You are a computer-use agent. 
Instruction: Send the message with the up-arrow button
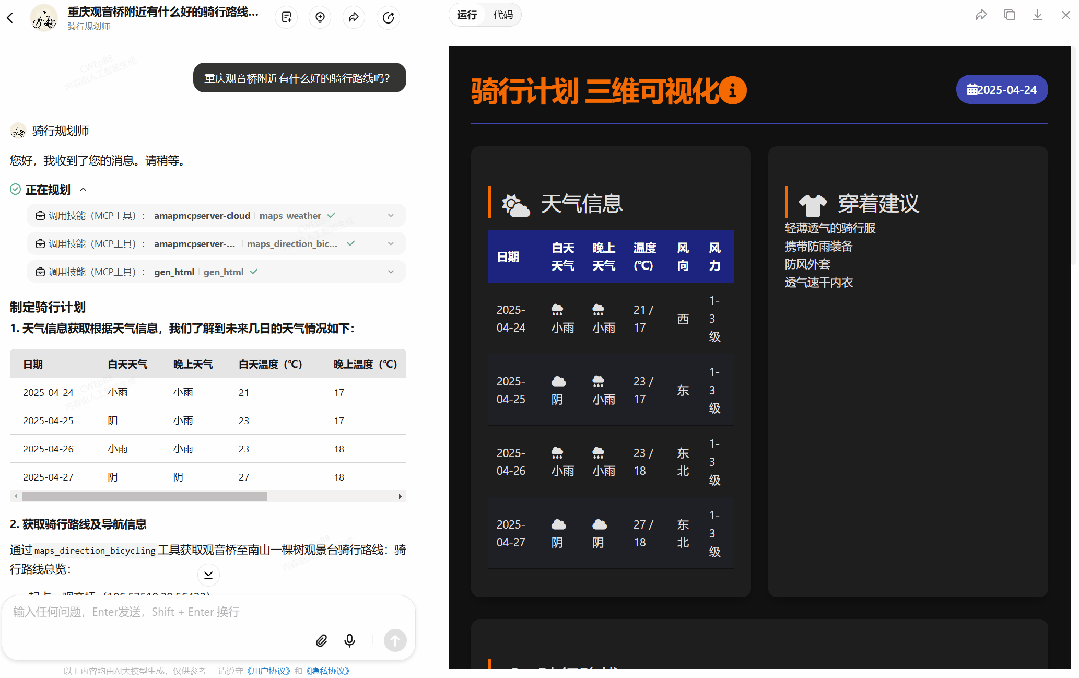[394, 640]
